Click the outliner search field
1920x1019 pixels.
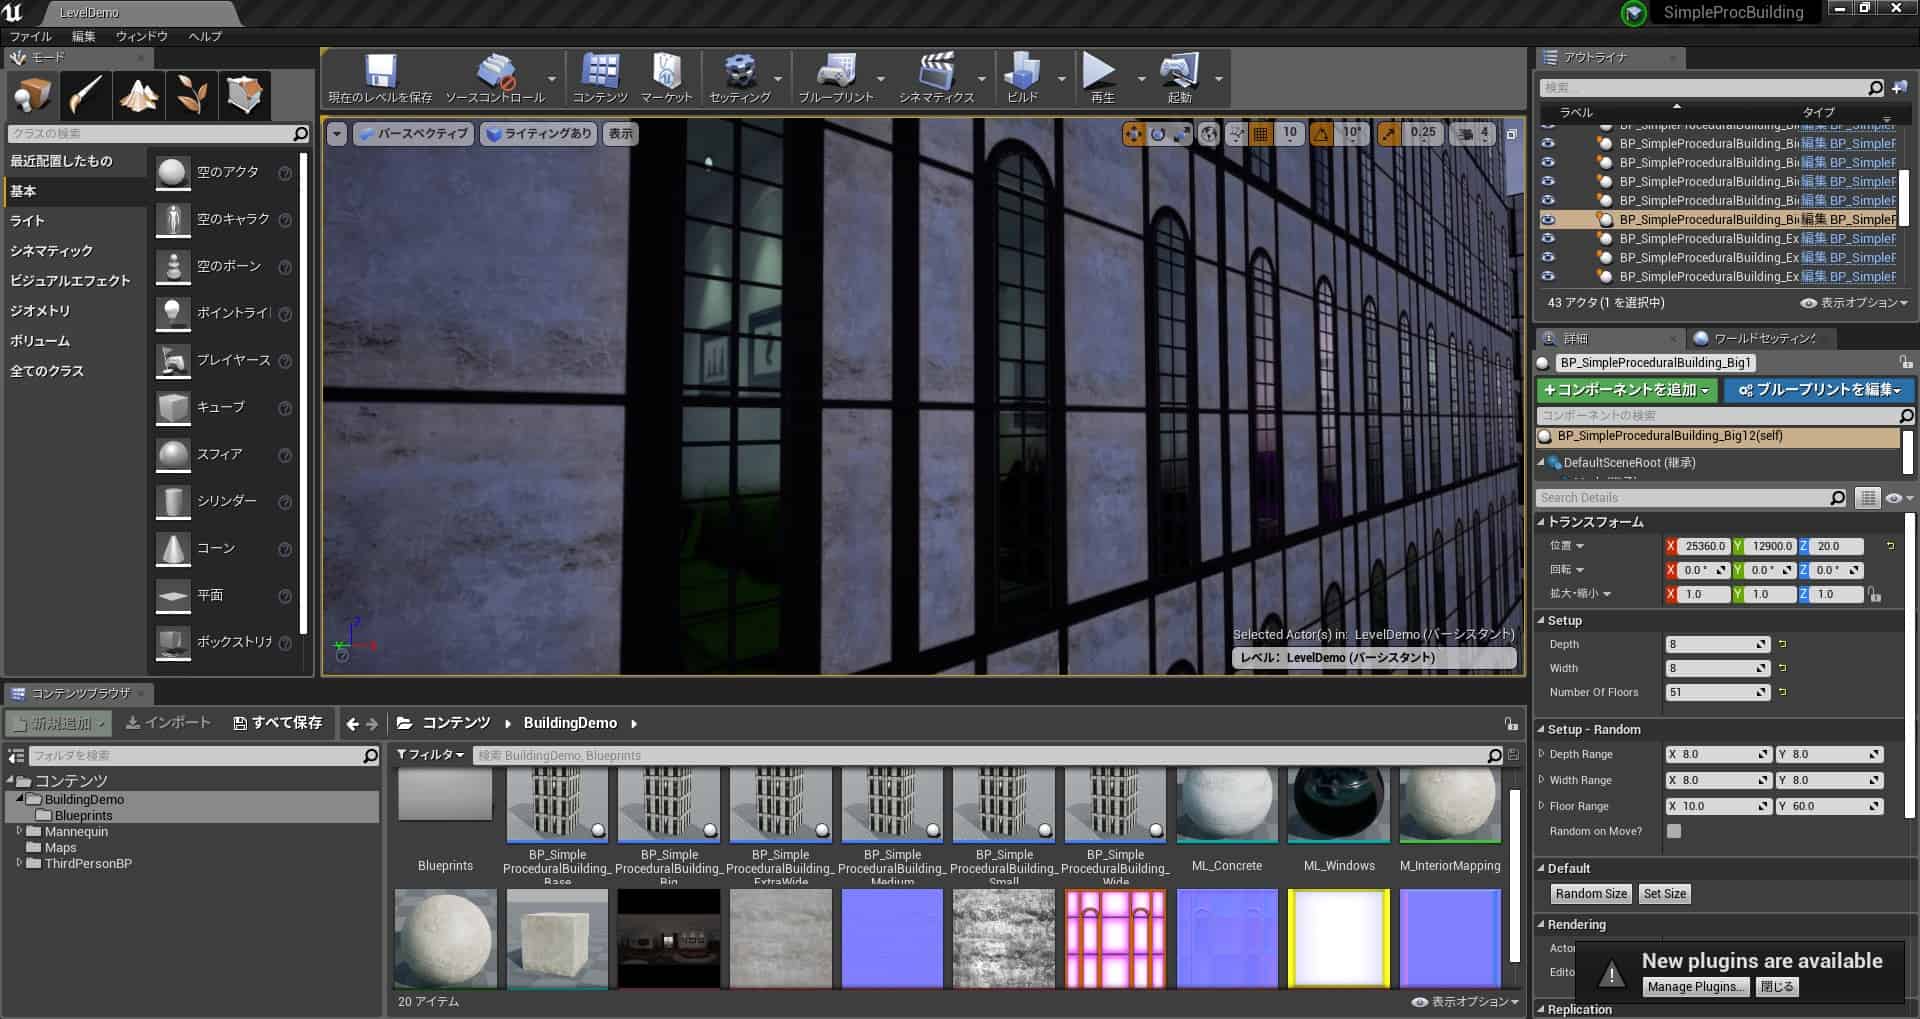[1712, 88]
